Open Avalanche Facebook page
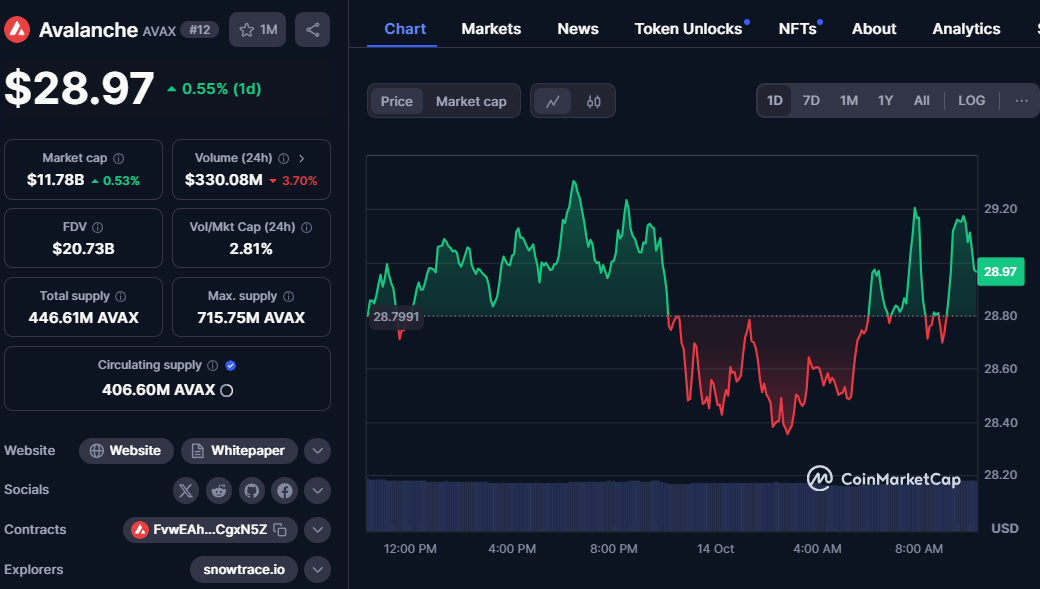 (x=285, y=491)
